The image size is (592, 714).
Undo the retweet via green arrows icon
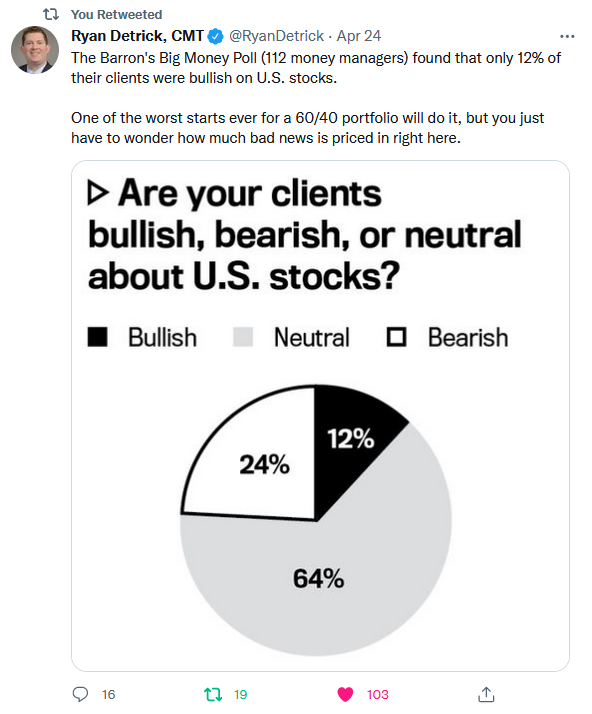[x=213, y=694]
